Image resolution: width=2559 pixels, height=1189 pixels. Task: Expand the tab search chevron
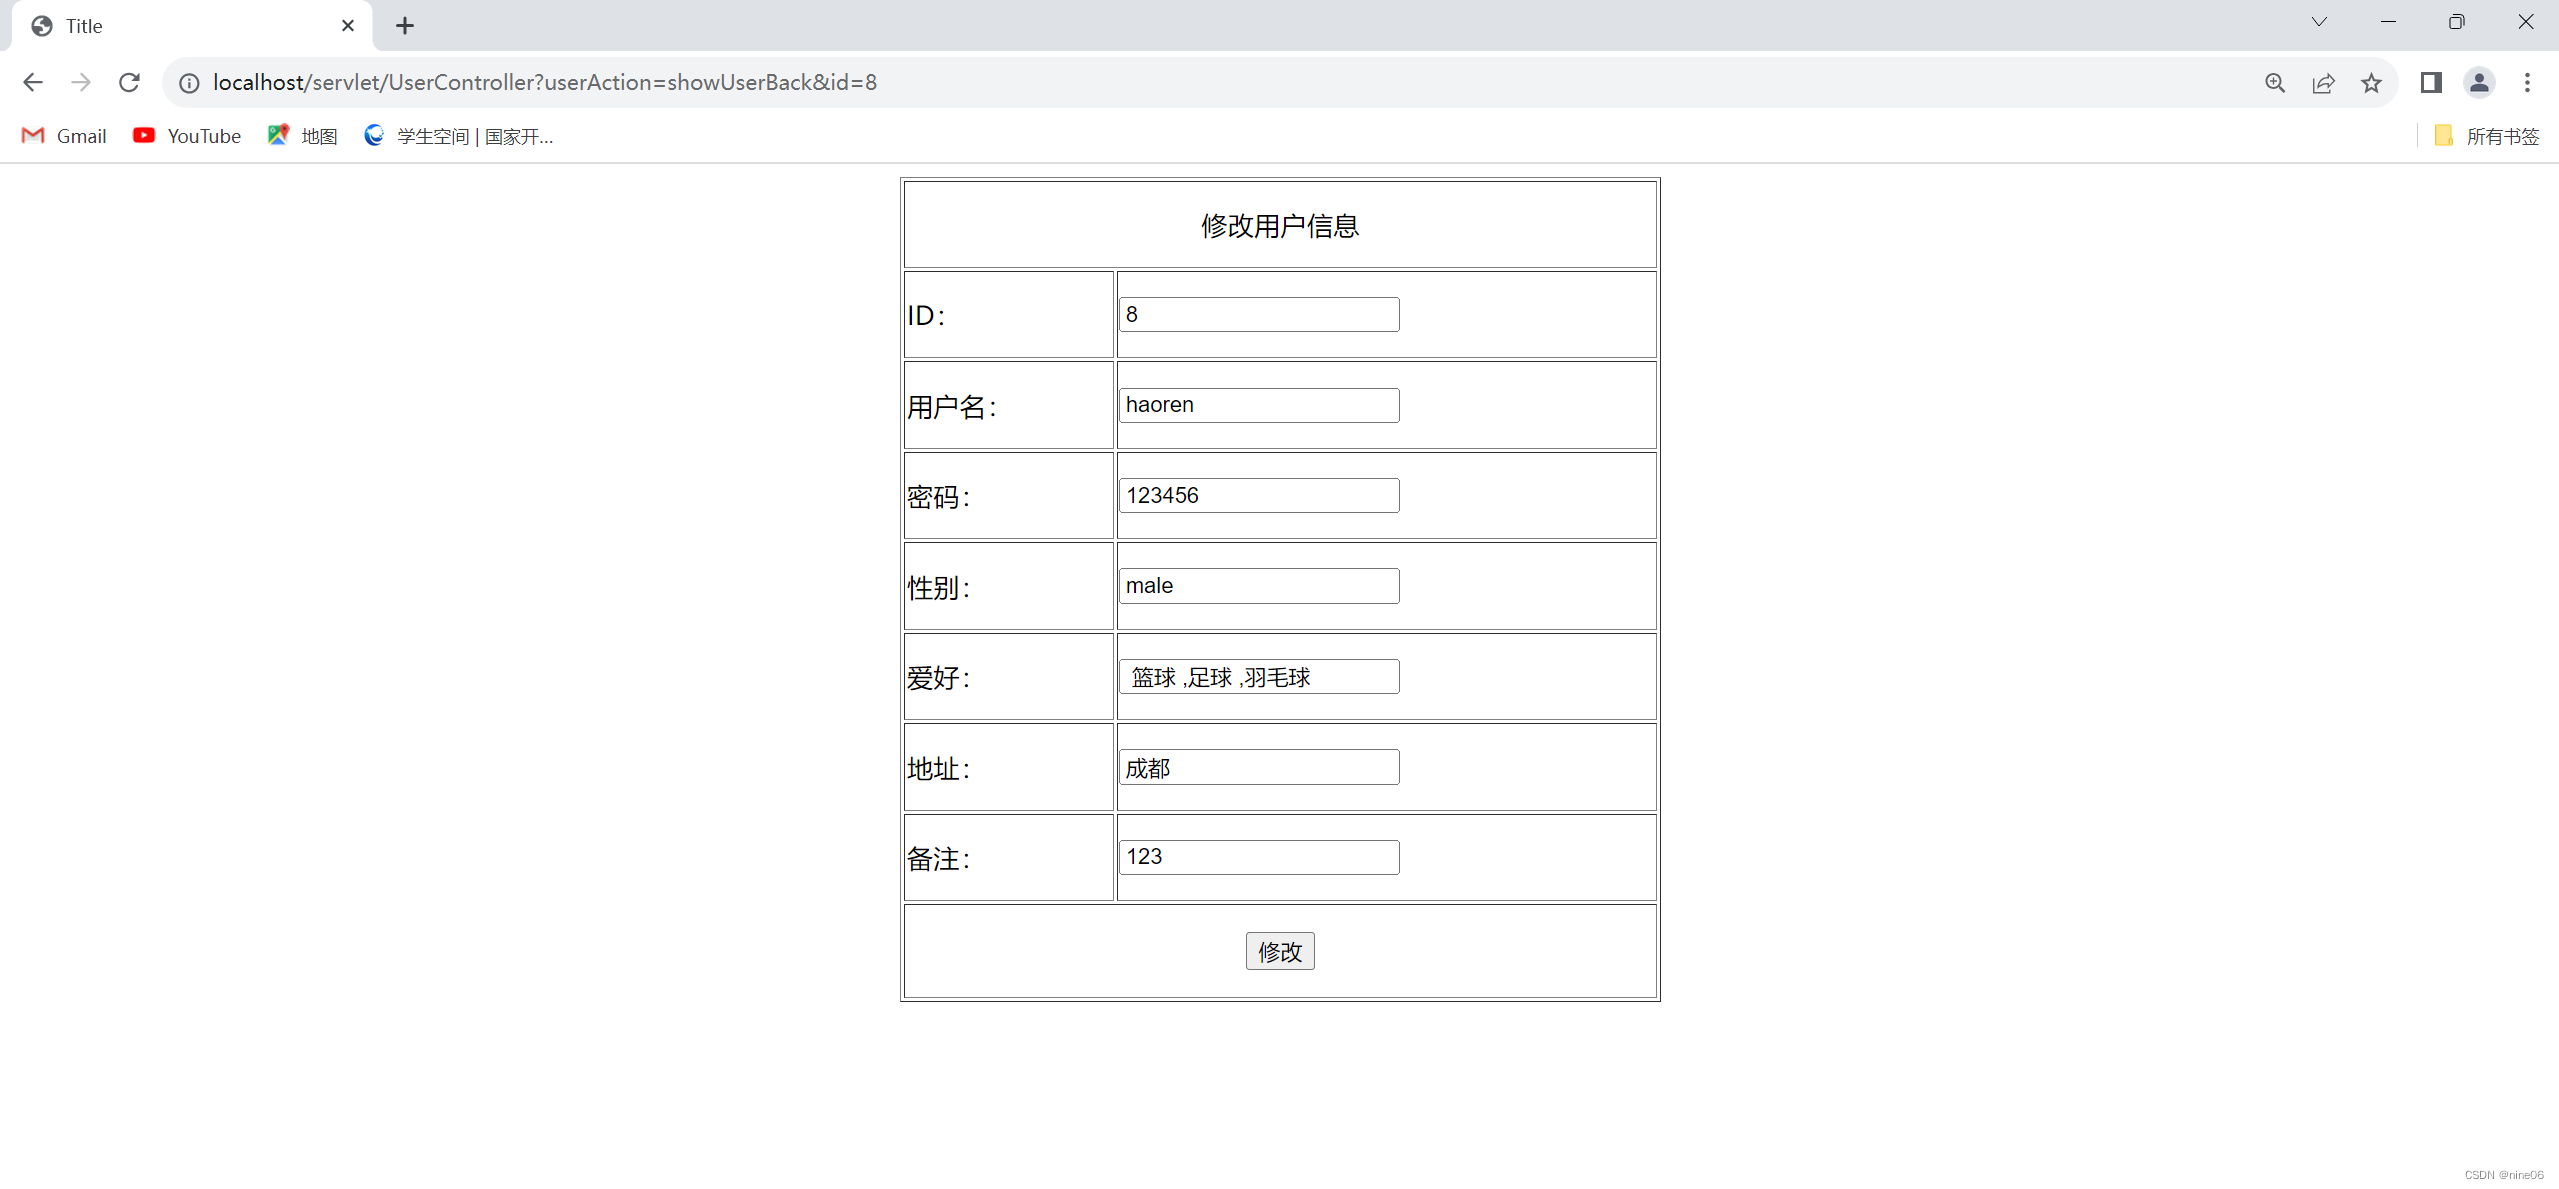click(x=2319, y=22)
